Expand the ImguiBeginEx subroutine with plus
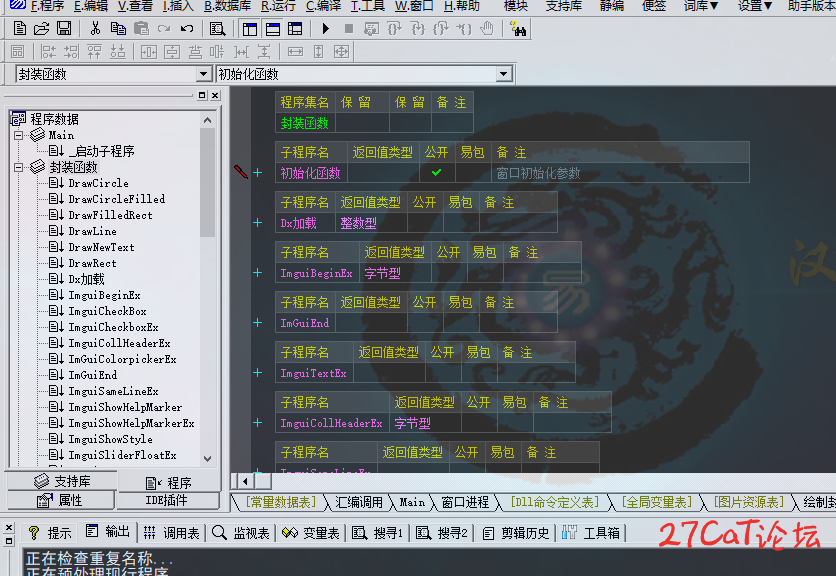The image size is (836, 576). pyautogui.click(x=258, y=273)
